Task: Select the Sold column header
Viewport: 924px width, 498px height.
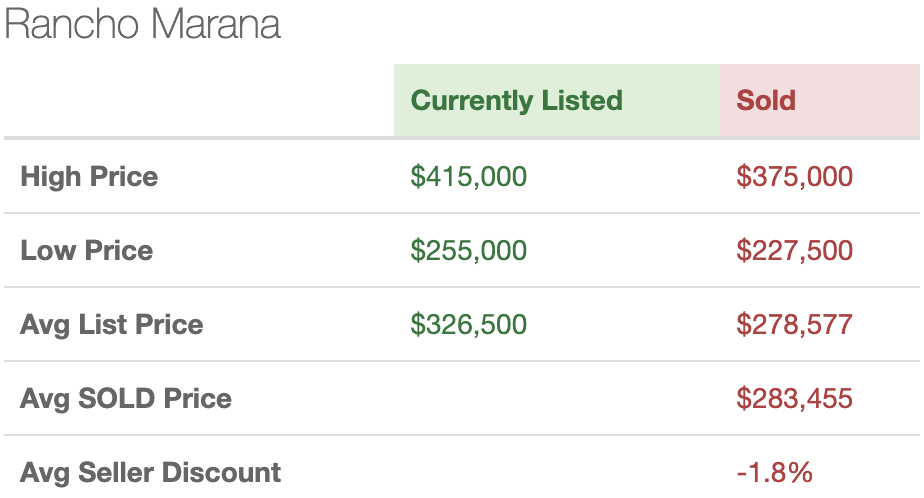Action: point(765,100)
